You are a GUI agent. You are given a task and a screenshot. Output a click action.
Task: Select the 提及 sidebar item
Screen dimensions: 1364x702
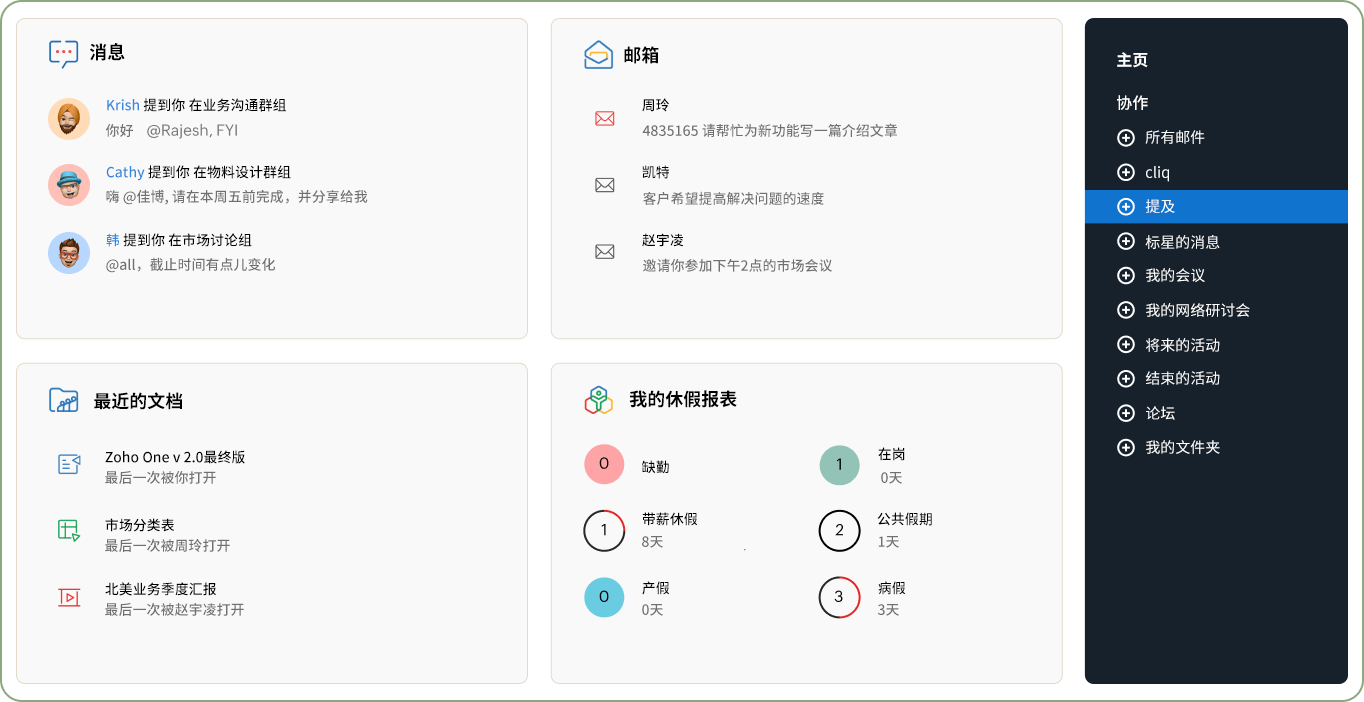coord(1160,206)
